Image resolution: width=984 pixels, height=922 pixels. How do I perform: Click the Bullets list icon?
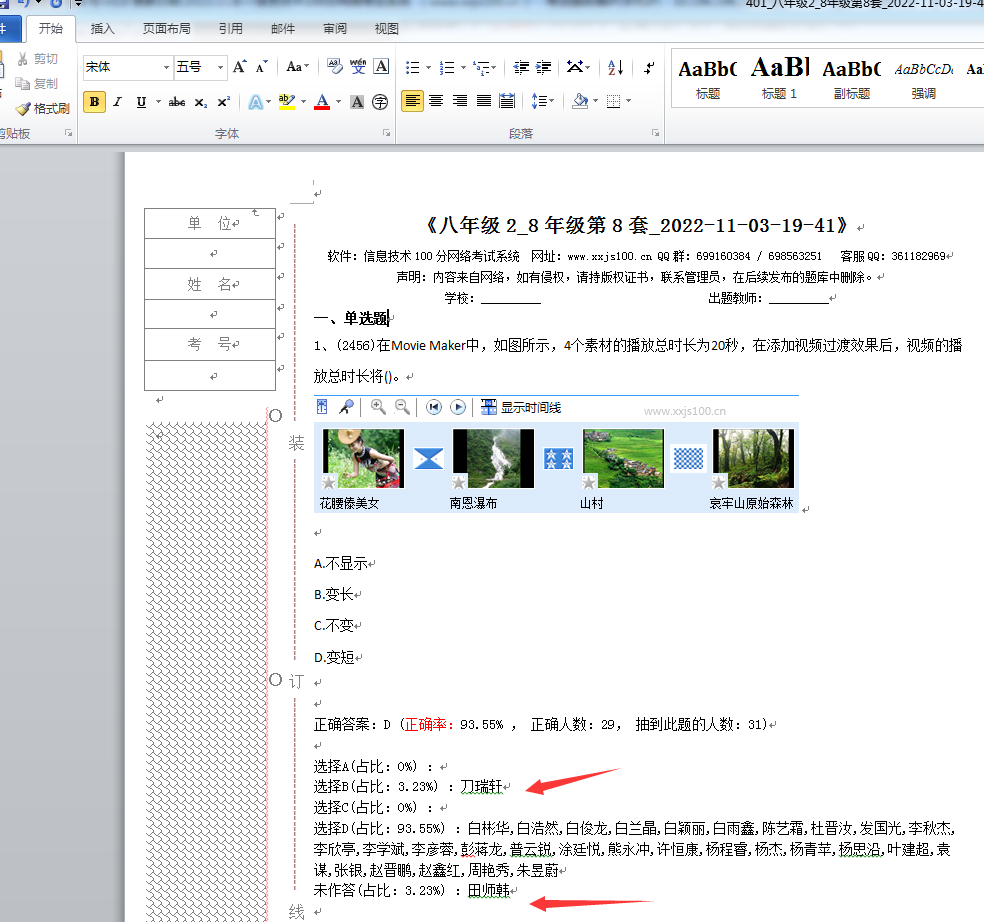[412, 67]
